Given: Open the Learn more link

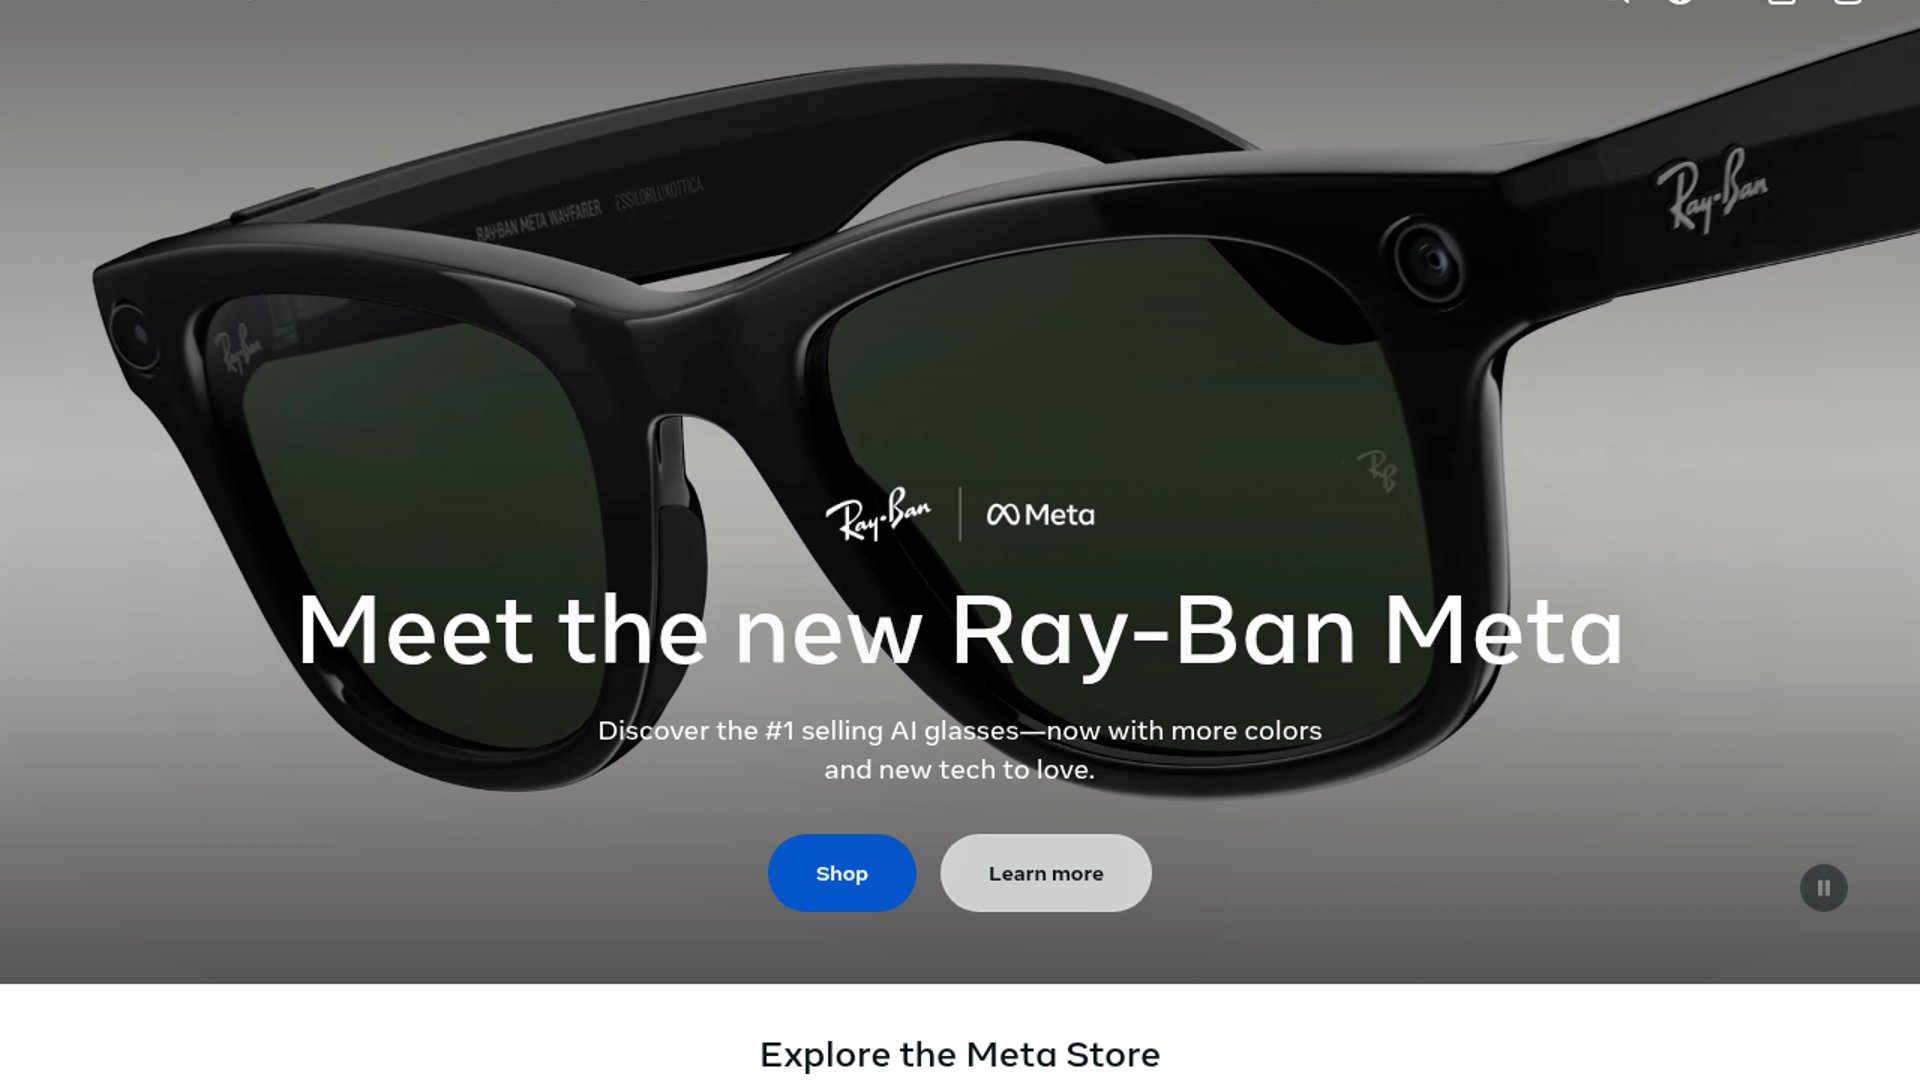Looking at the screenshot, I should (1045, 873).
